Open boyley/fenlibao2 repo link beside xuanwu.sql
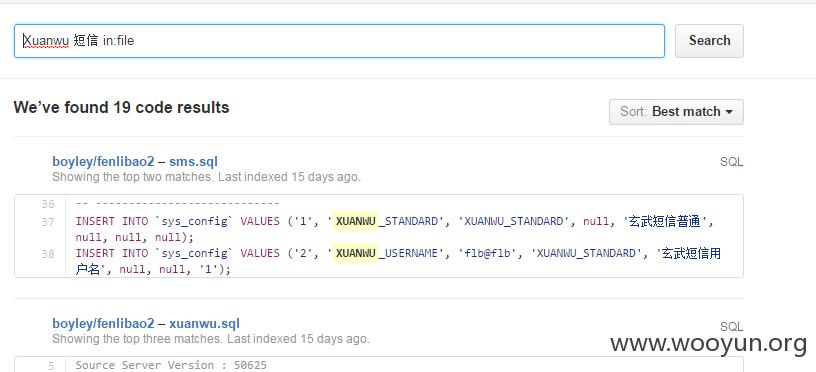 pos(103,324)
